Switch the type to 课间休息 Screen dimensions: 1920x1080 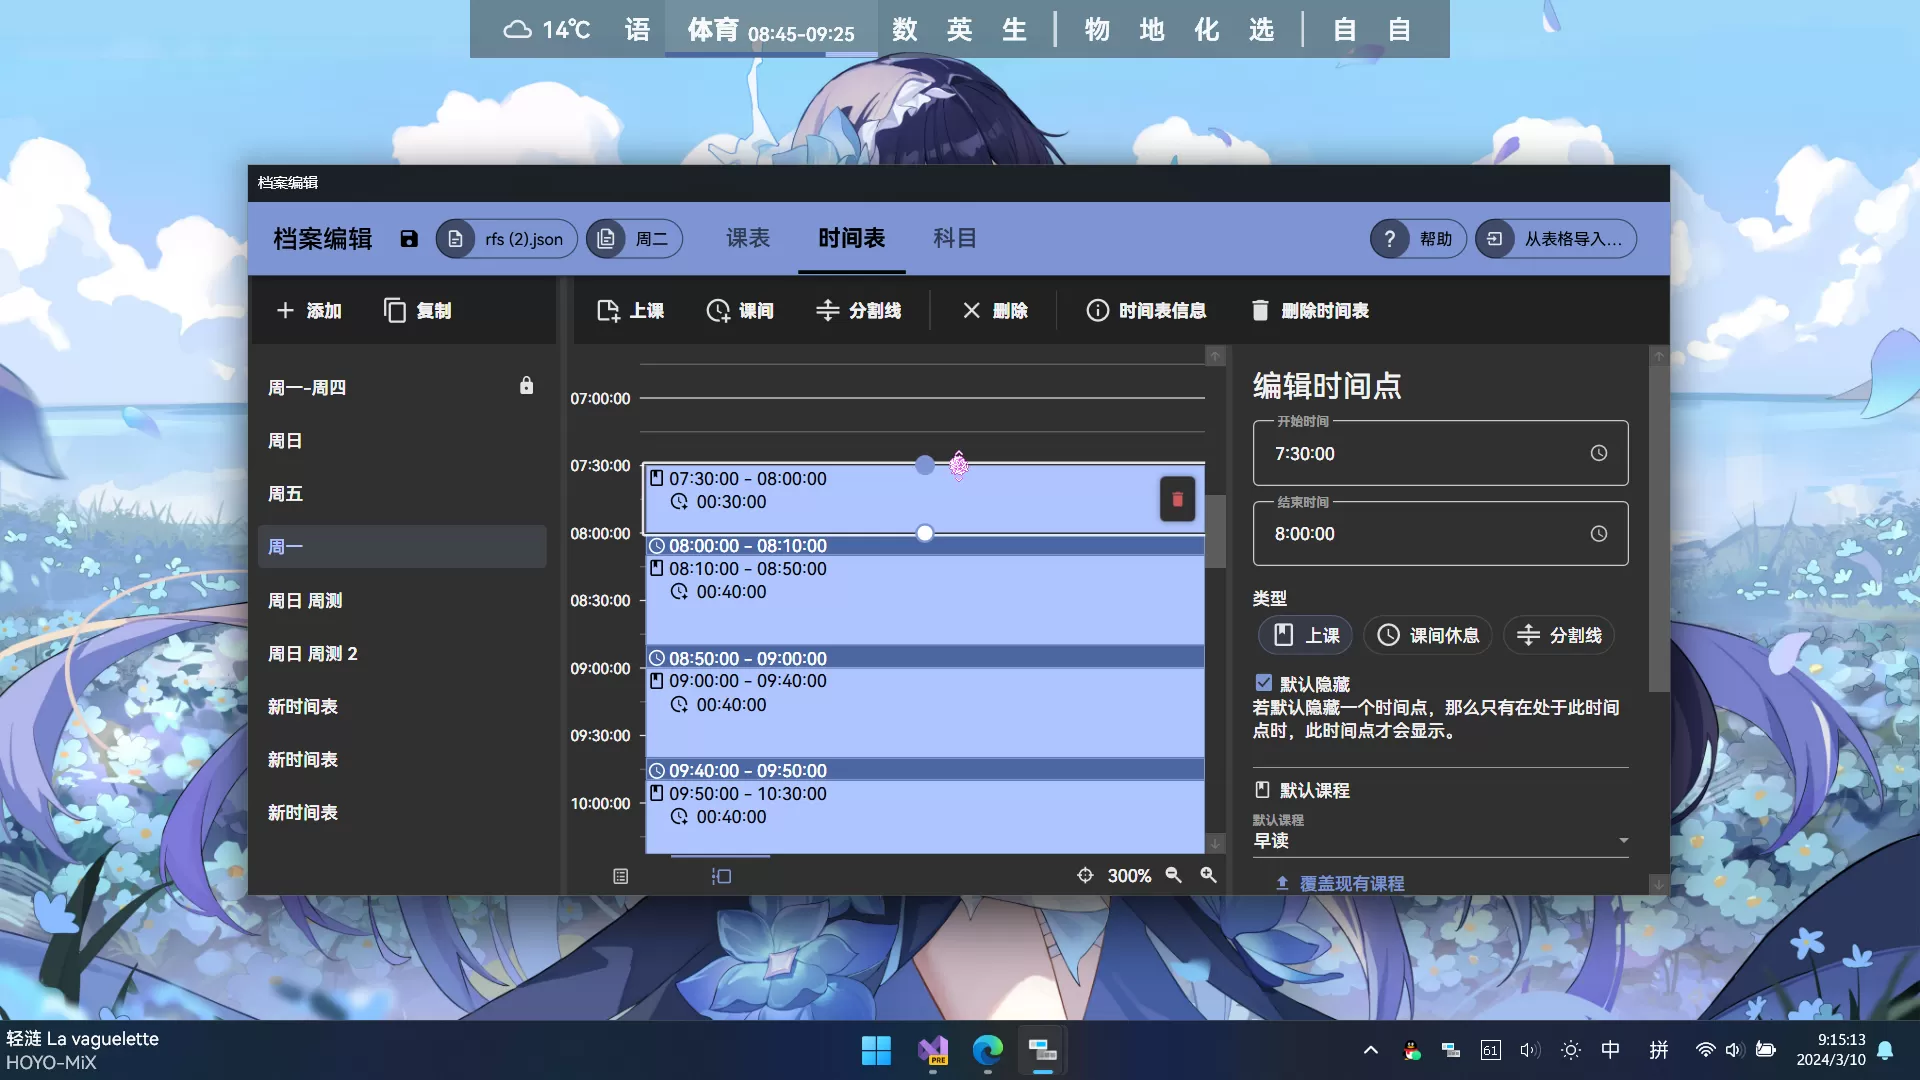pyautogui.click(x=1428, y=635)
